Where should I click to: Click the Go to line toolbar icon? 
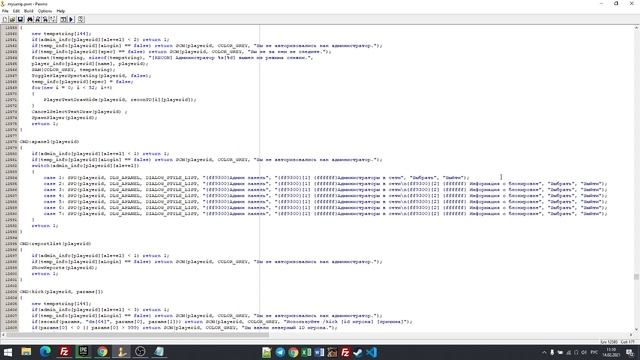coord(53,19)
